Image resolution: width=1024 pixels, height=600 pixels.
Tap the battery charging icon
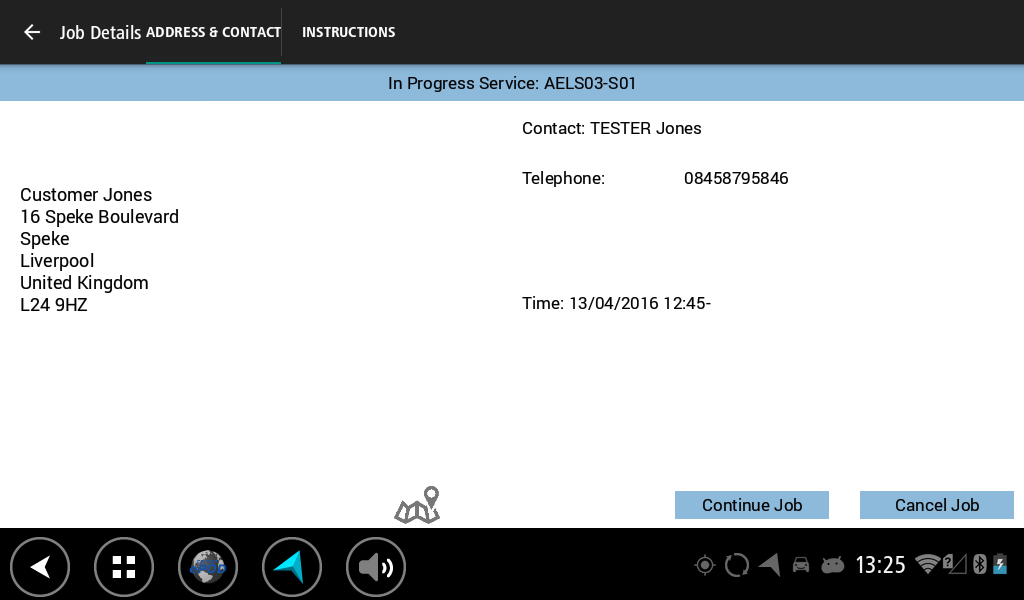point(1000,564)
